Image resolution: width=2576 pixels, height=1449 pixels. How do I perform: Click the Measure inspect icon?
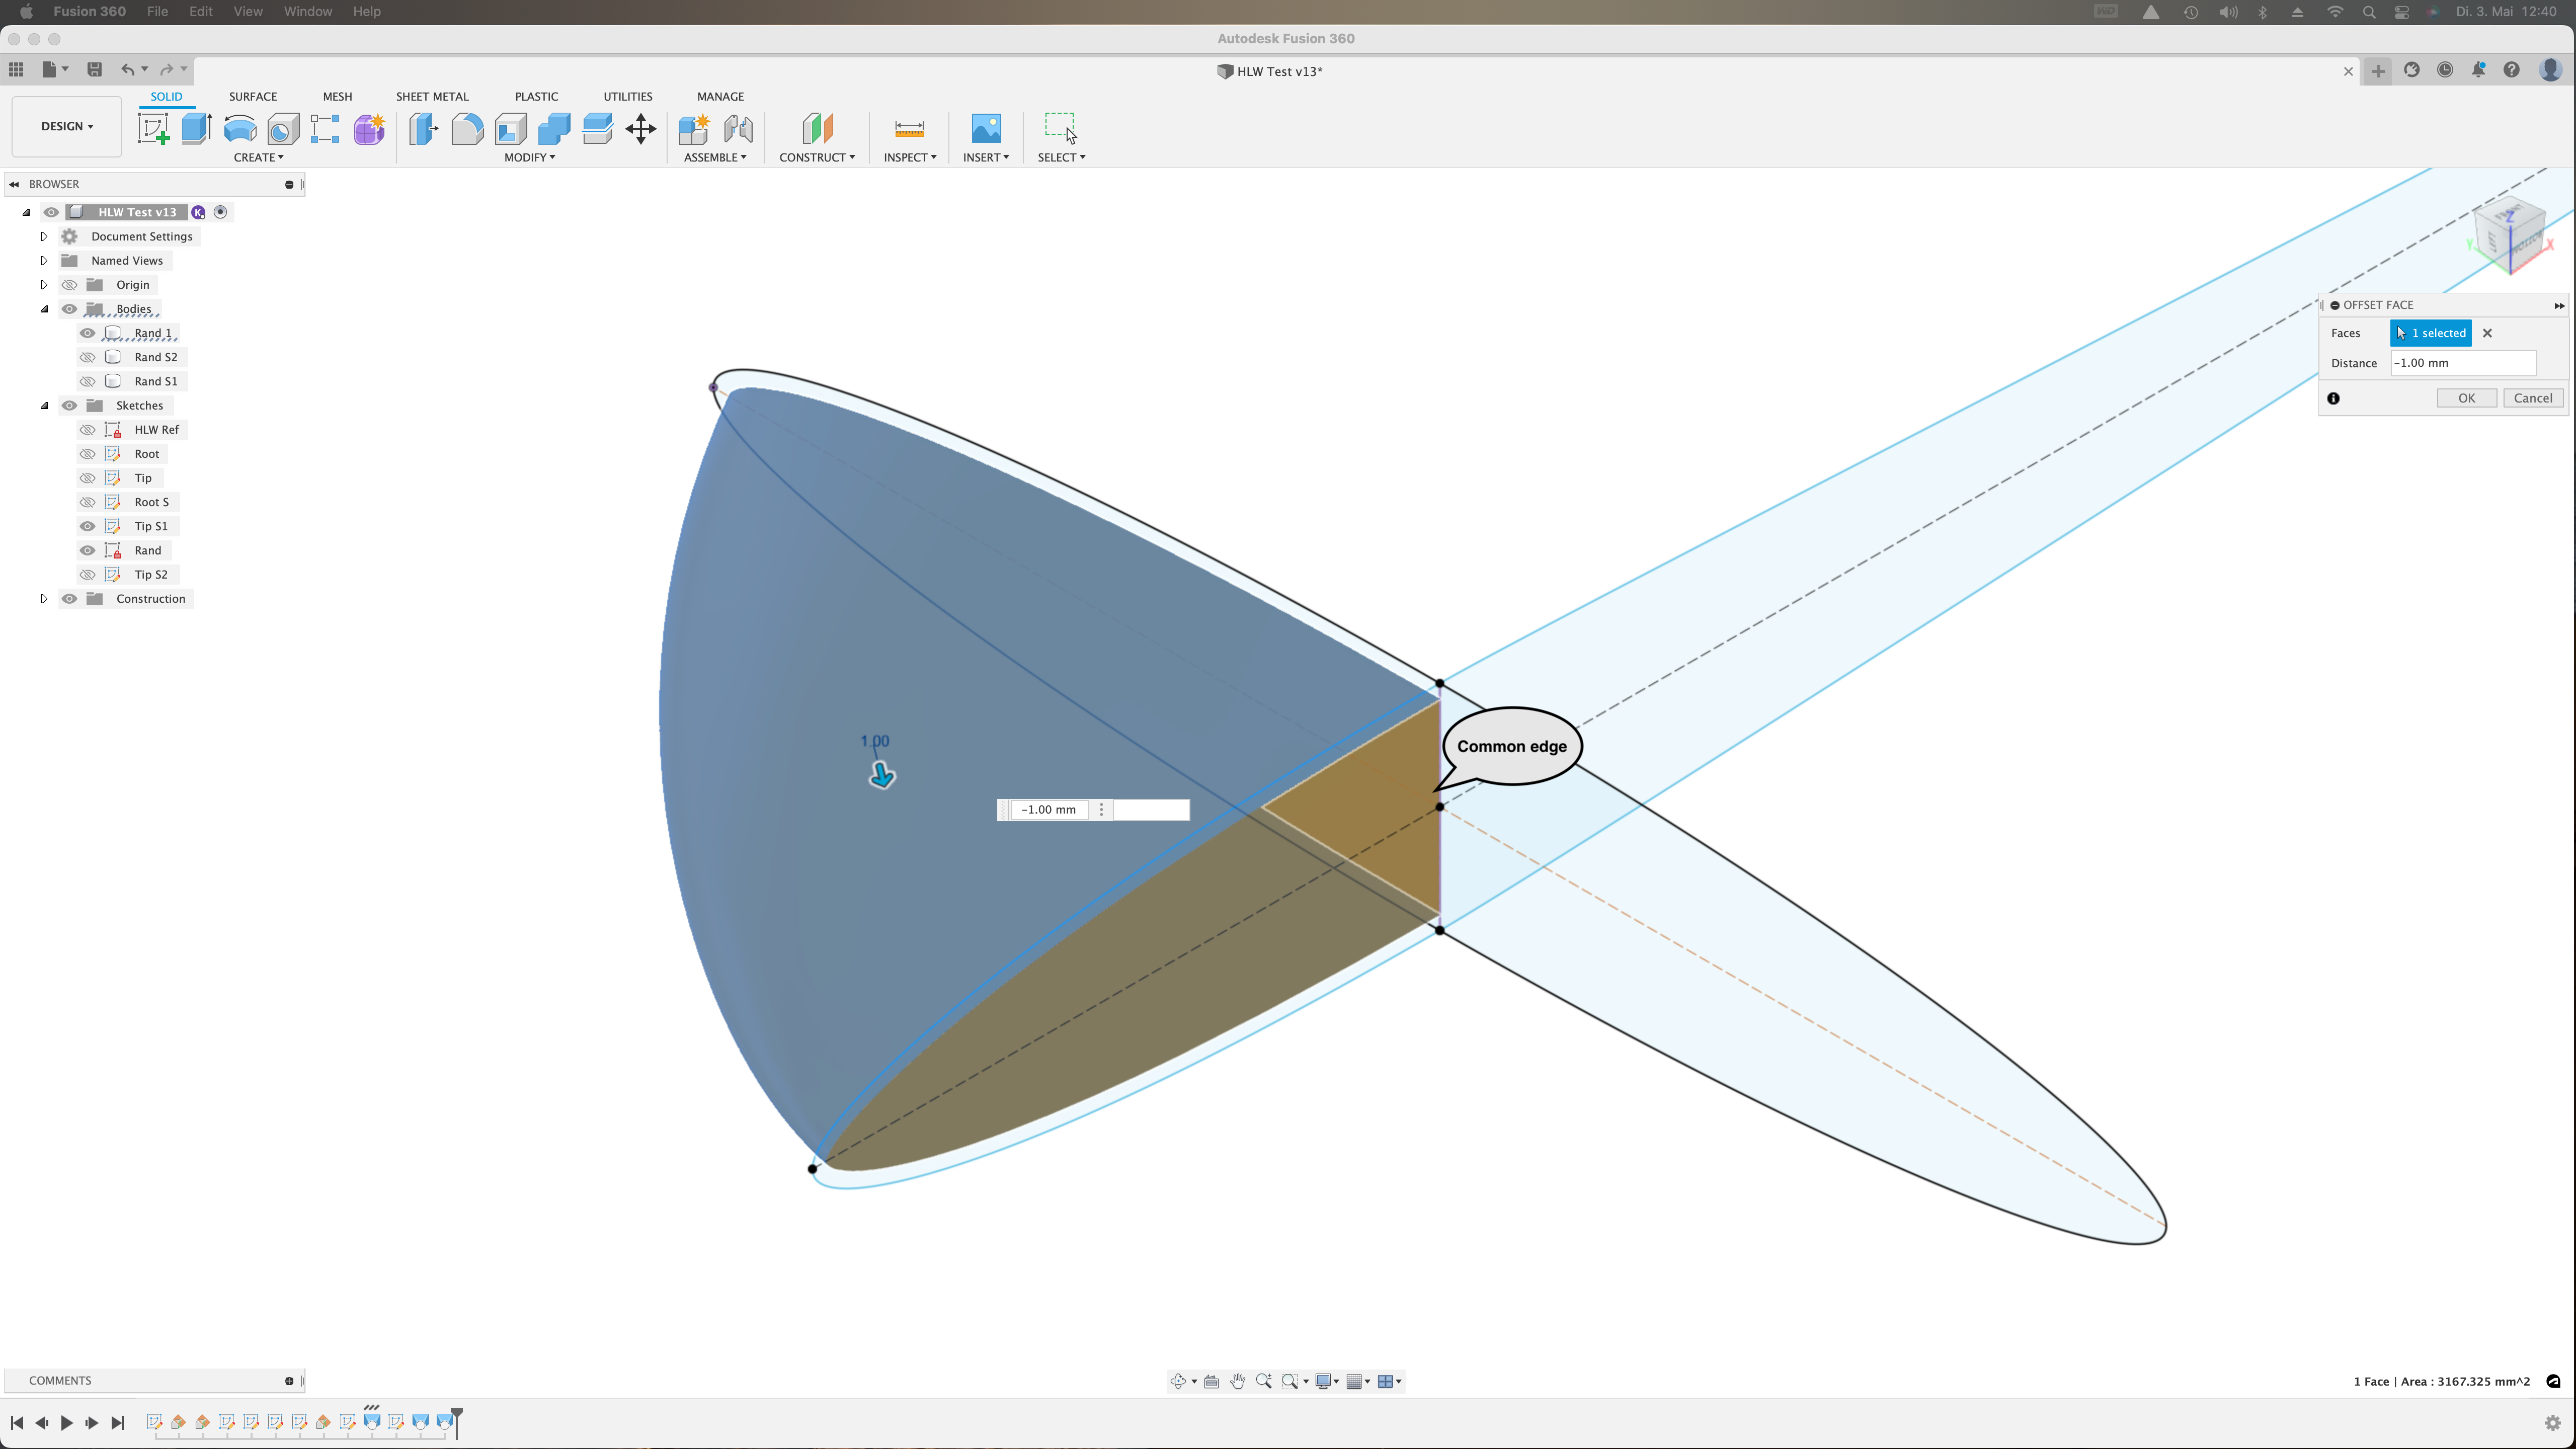click(909, 129)
